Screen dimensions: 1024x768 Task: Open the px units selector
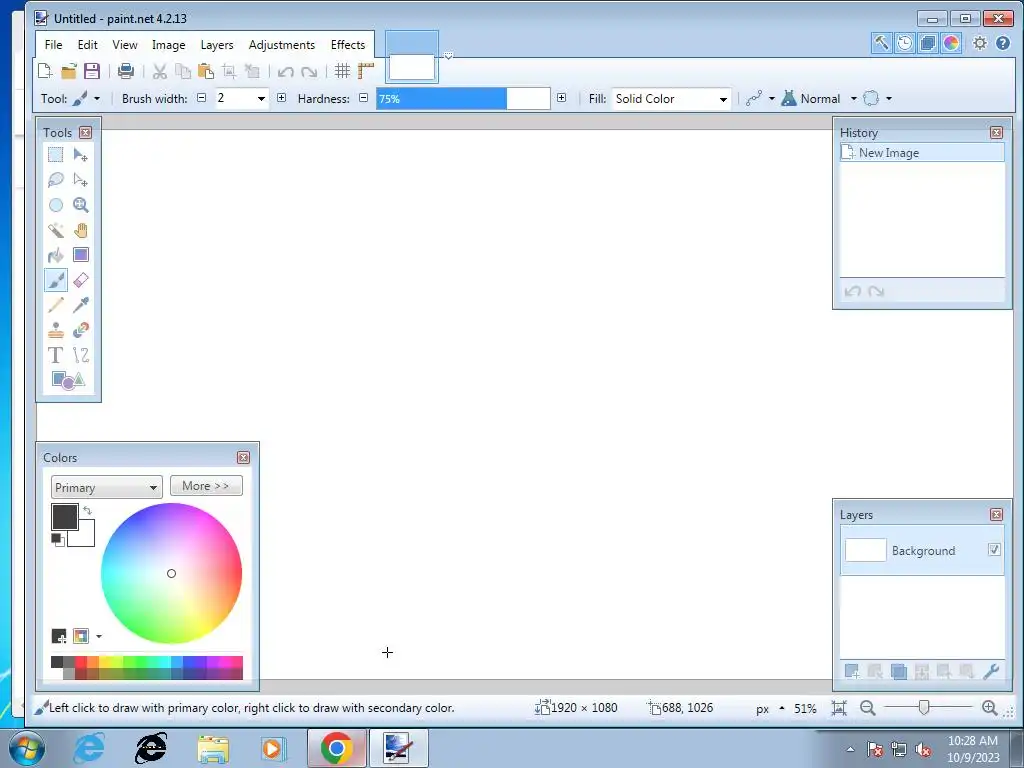[769, 709]
